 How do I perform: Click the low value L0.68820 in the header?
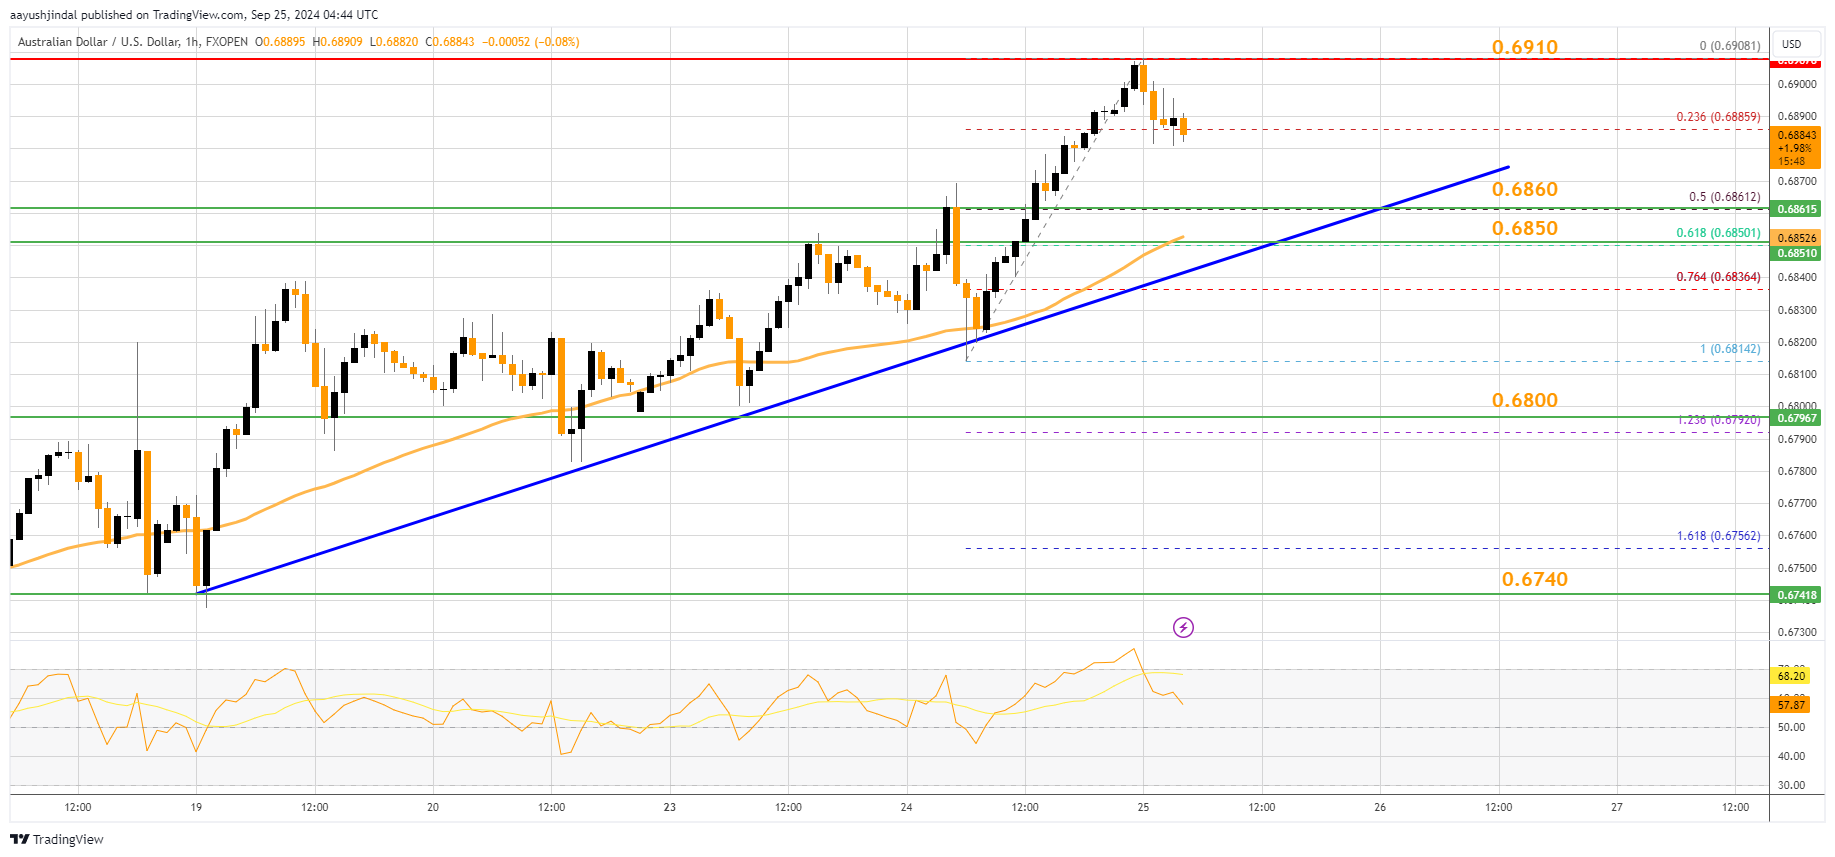[394, 42]
